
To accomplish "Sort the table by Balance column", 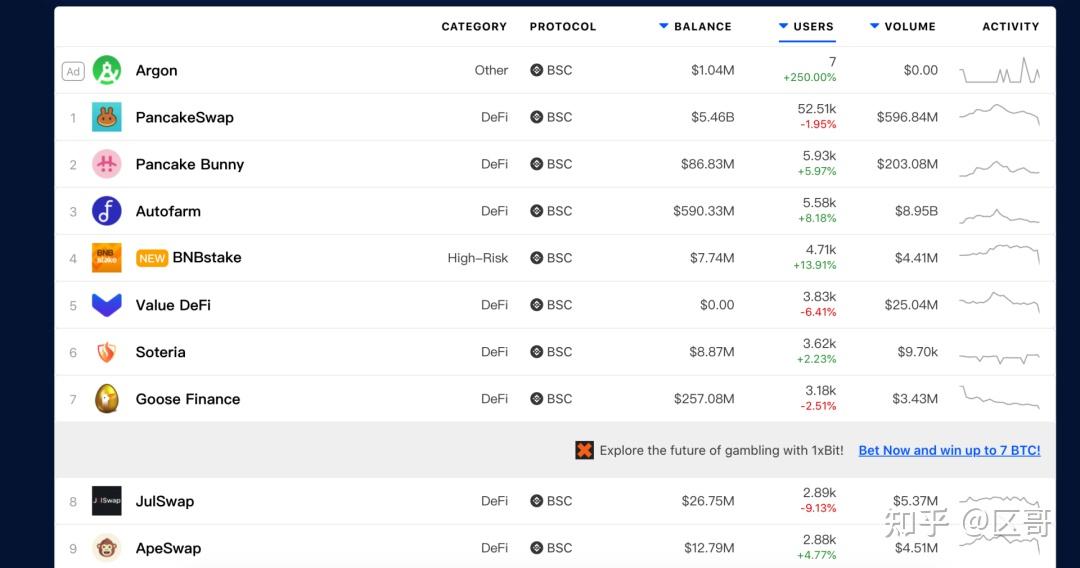I will pyautogui.click(x=702, y=27).
